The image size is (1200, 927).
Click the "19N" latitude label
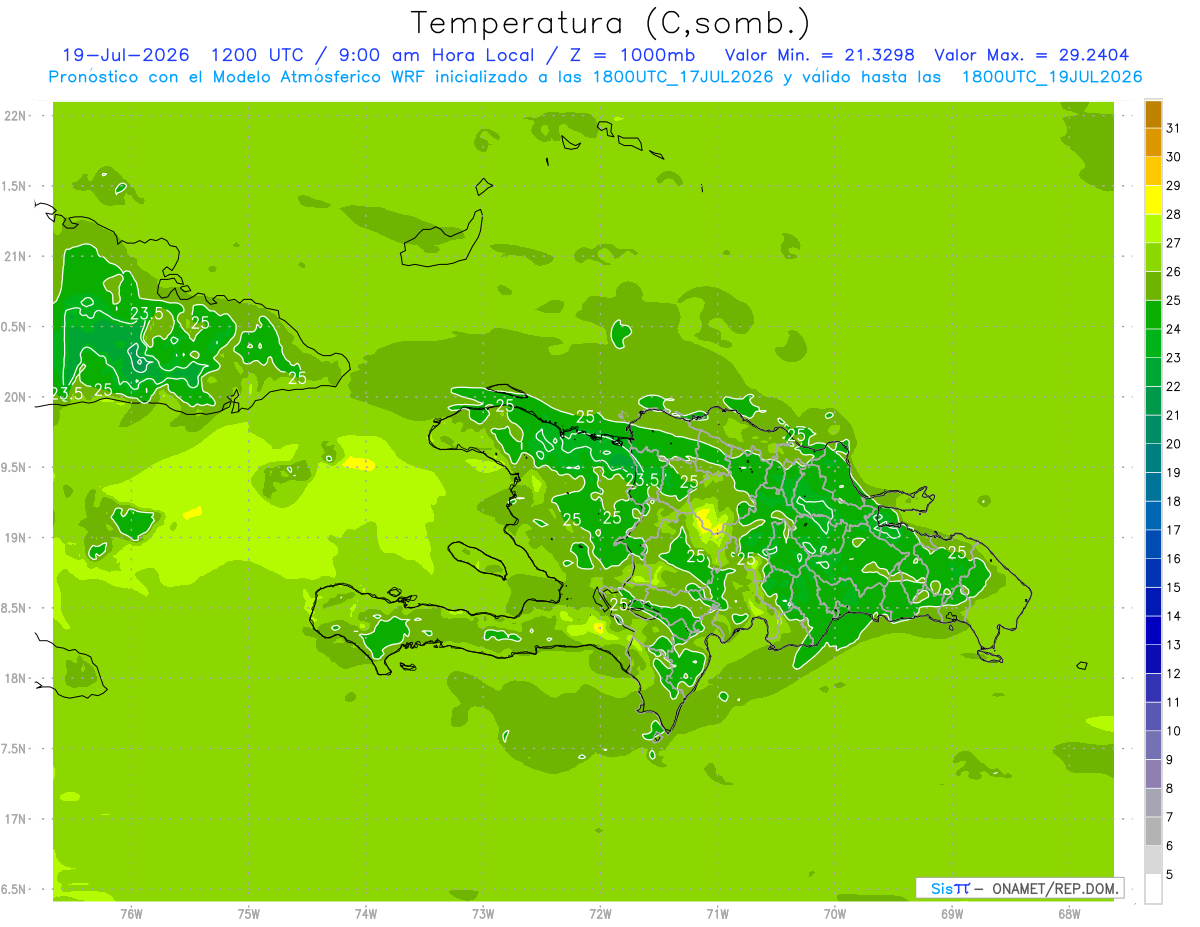(x=15, y=538)
